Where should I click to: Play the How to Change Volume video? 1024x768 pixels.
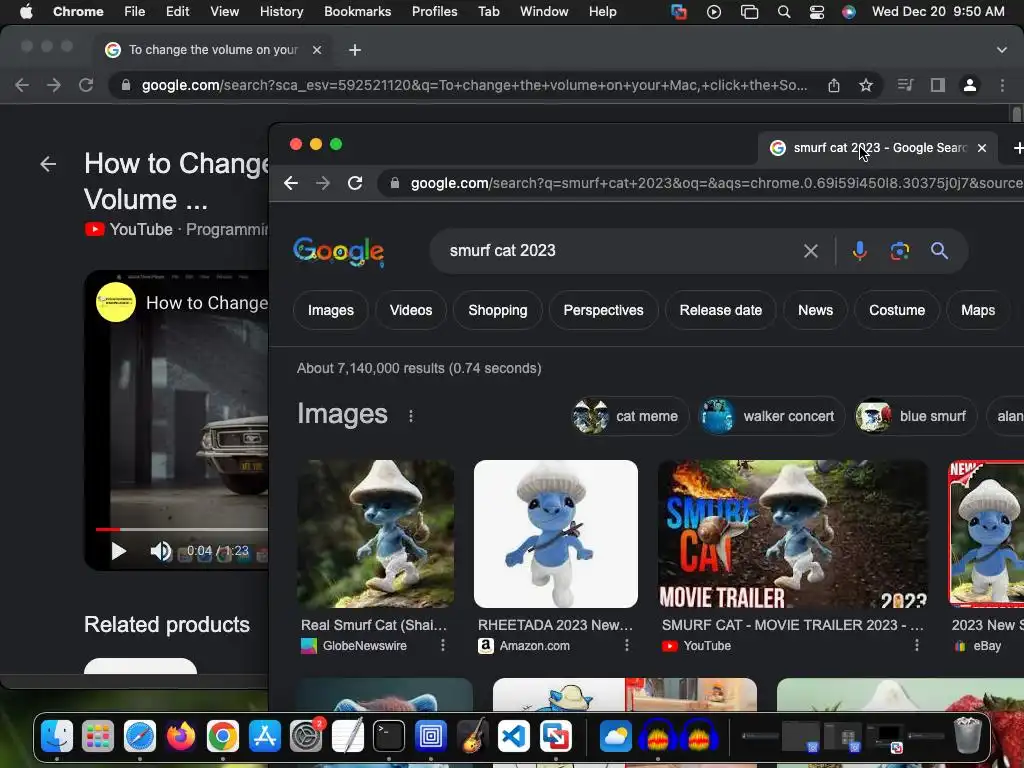point(118,551)
